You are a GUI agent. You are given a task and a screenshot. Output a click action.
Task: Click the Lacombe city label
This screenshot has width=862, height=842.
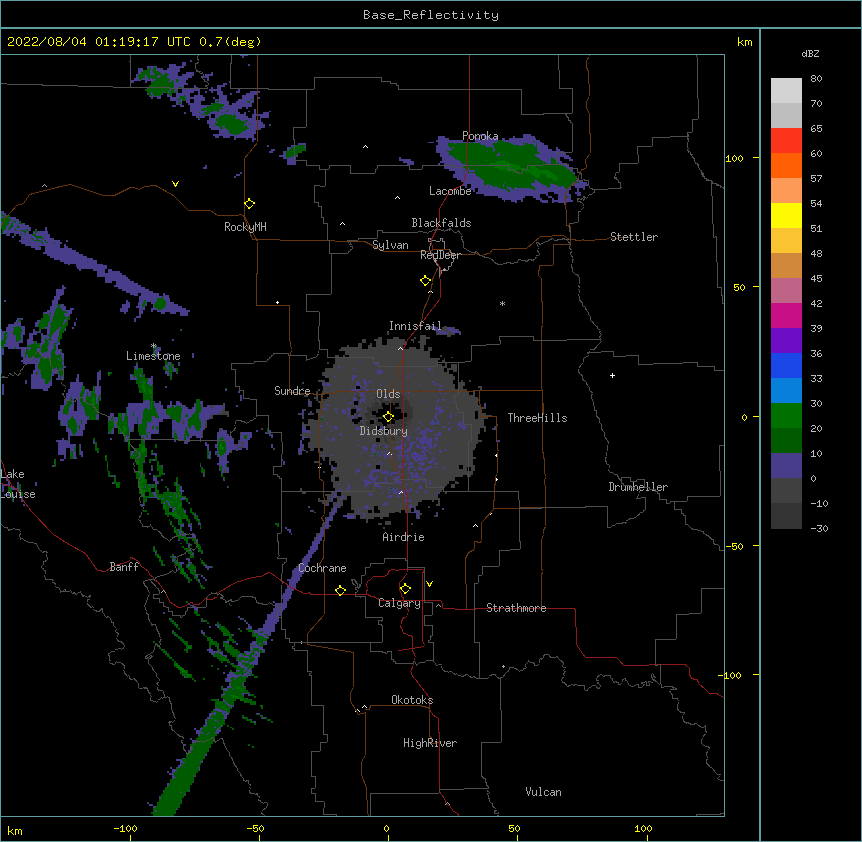pyautogui.click(x=450, y=191)
